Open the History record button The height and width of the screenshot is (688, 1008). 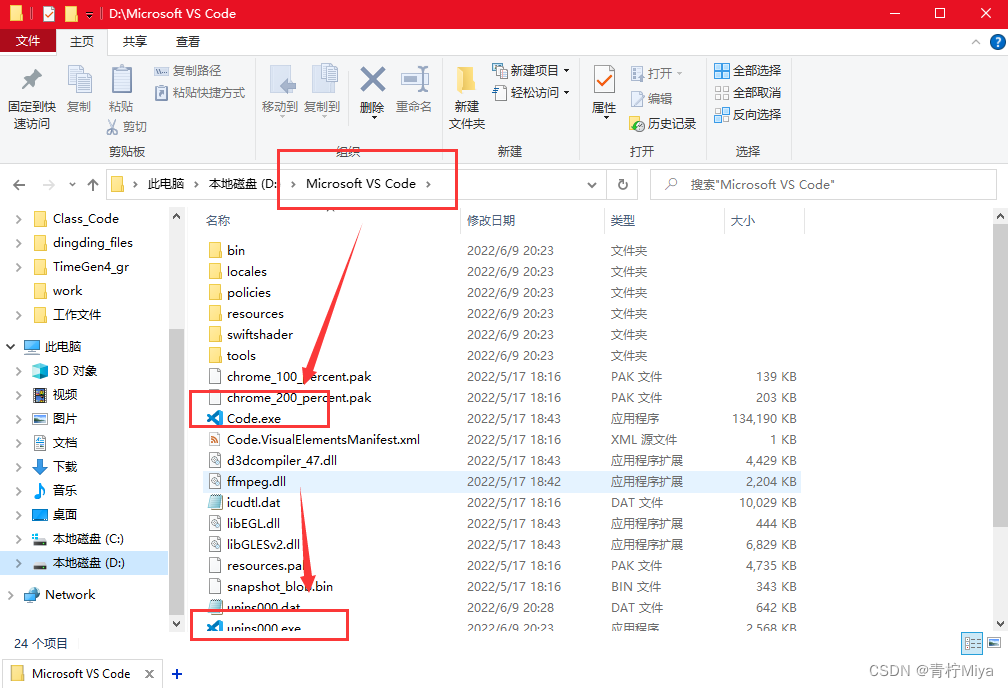[x=662, y=123]
